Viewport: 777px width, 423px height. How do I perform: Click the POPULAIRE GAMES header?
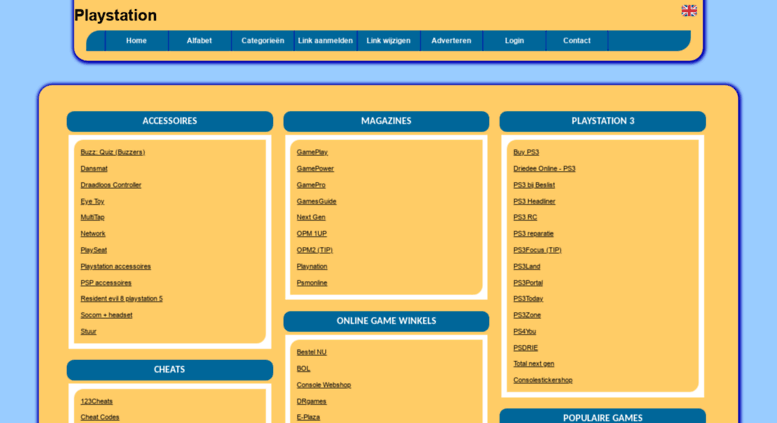point(603,417)
